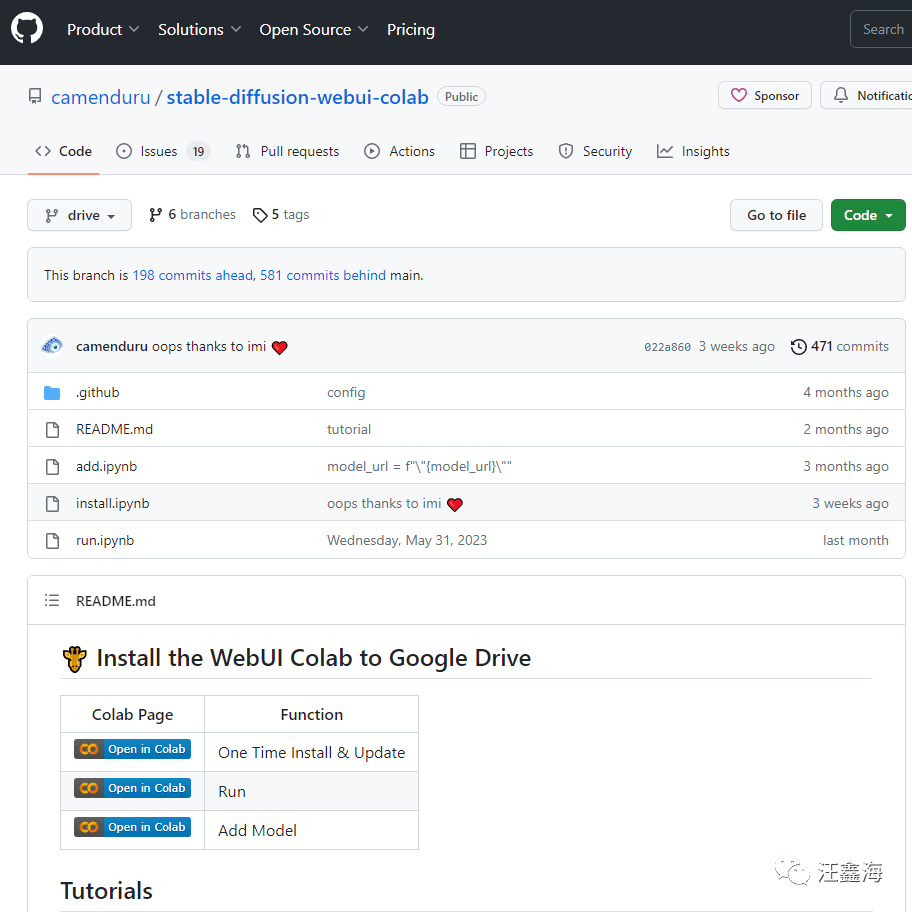The width and height of the screenshot is (912, 912).
Task: Click the Sponsor button
Action: (764, 95)
